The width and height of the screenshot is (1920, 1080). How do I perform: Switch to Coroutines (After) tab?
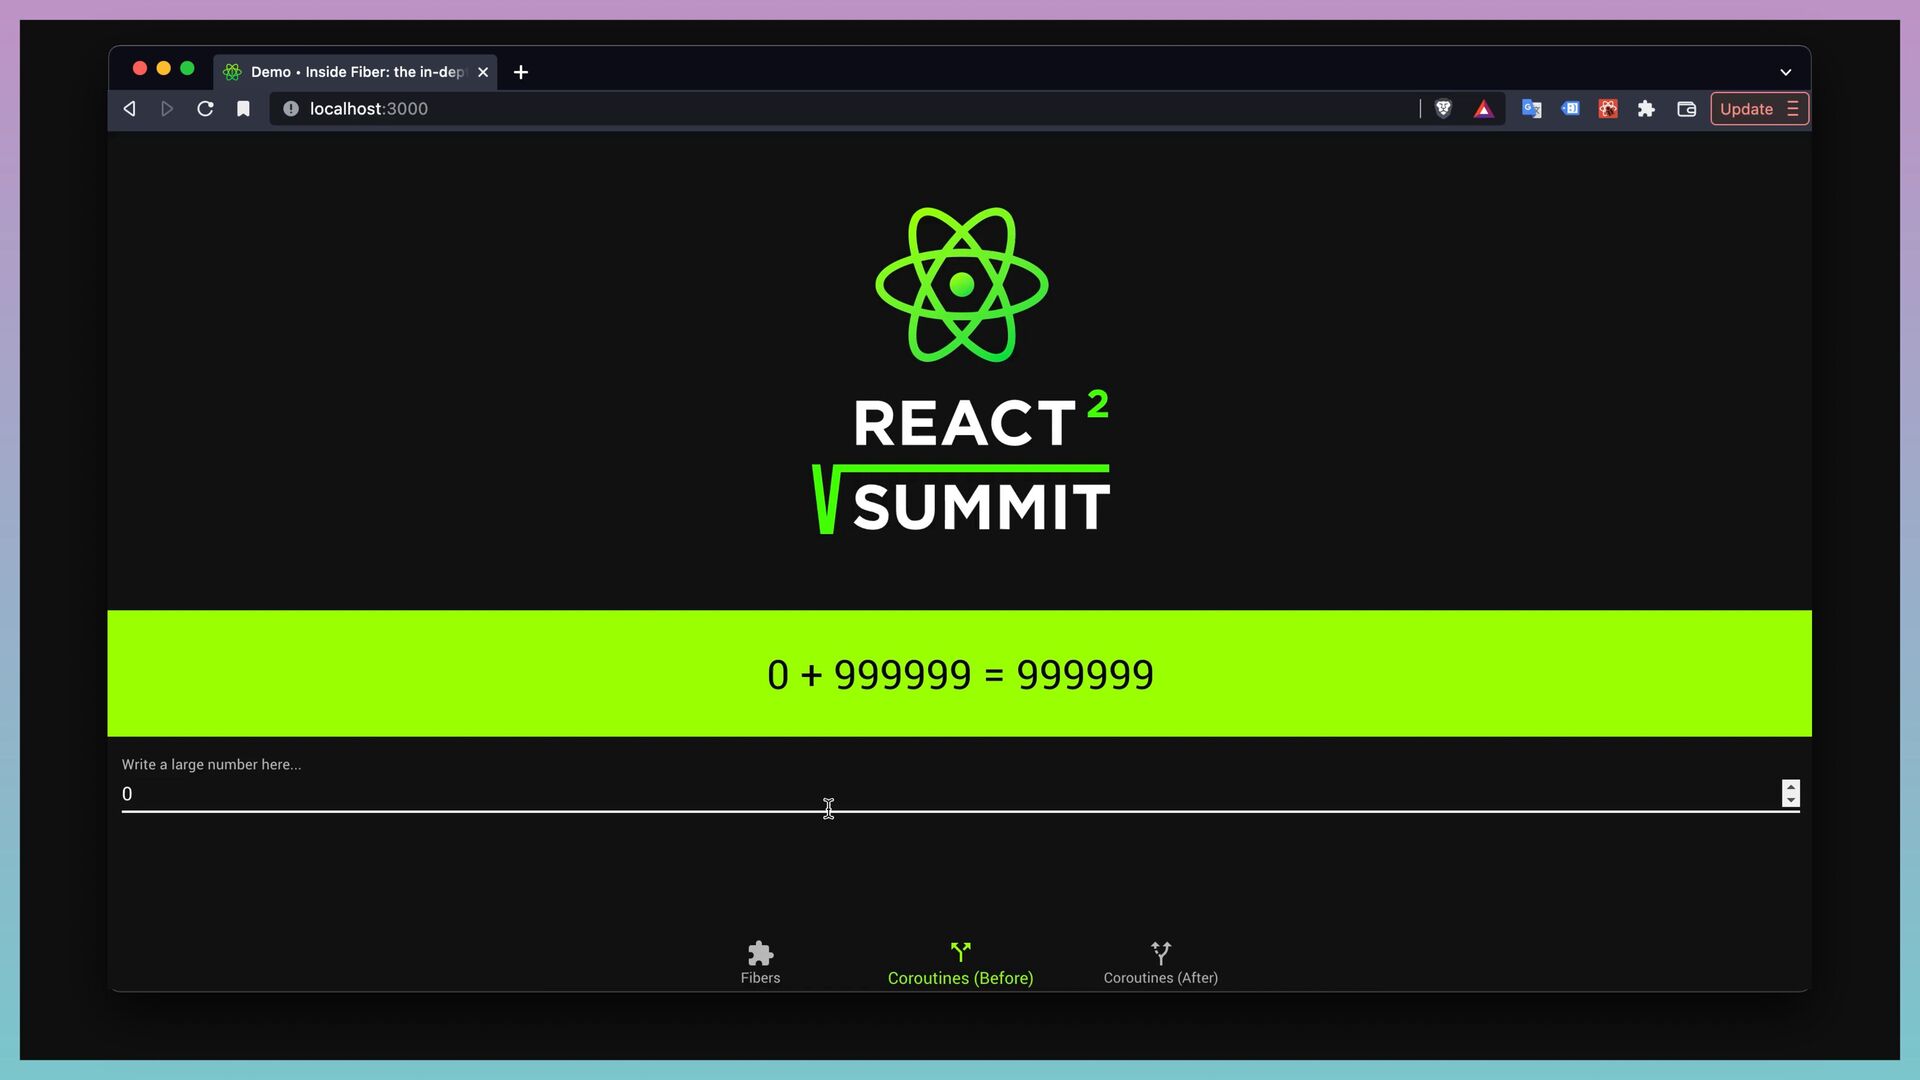point(1160,963)
